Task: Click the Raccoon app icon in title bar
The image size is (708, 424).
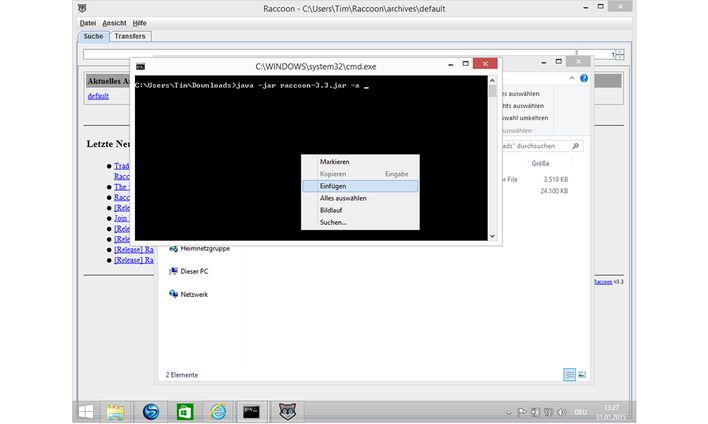Action: coord(82,8)
